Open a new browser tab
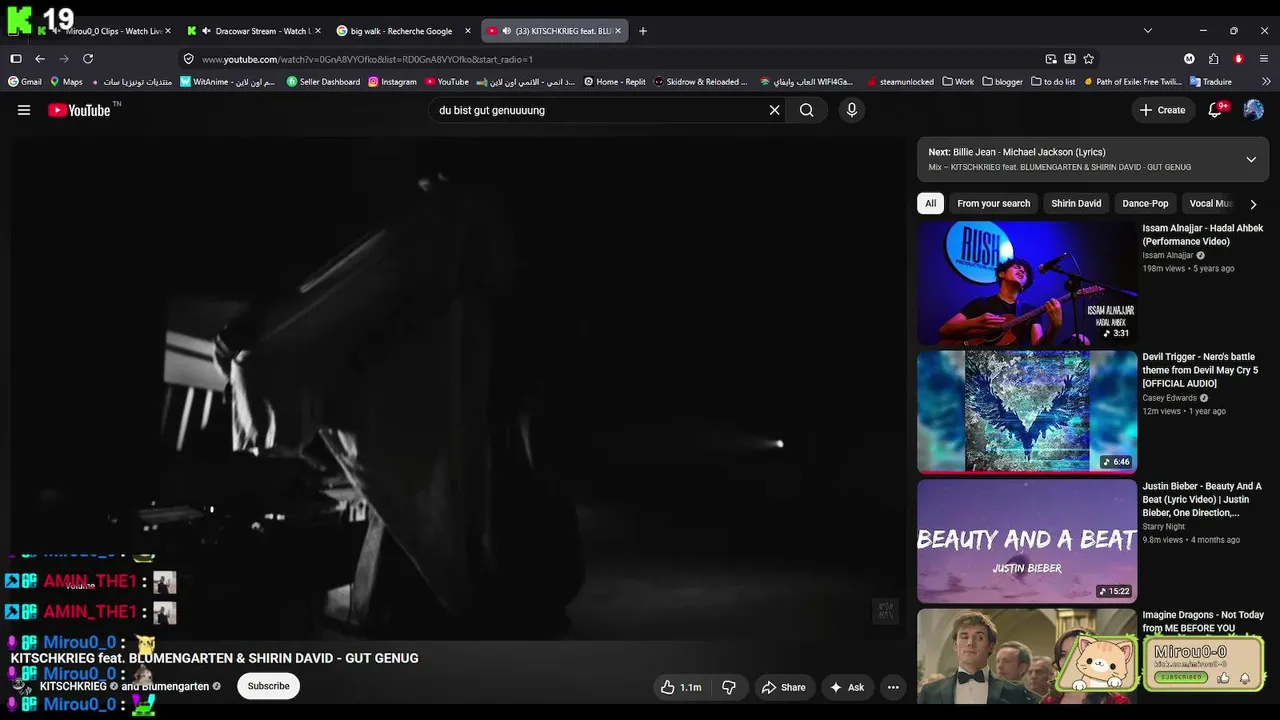 tap(643, 31)
